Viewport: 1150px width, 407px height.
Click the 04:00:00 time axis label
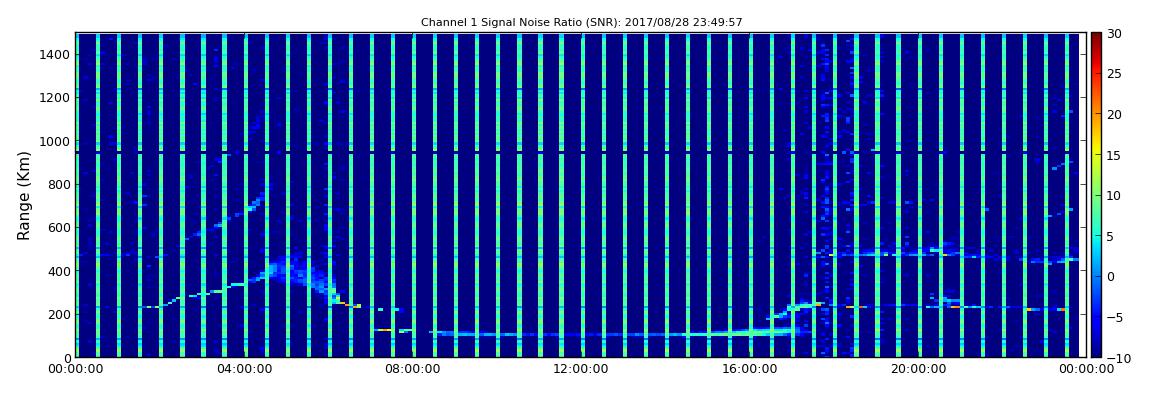[x=243, y=369]
